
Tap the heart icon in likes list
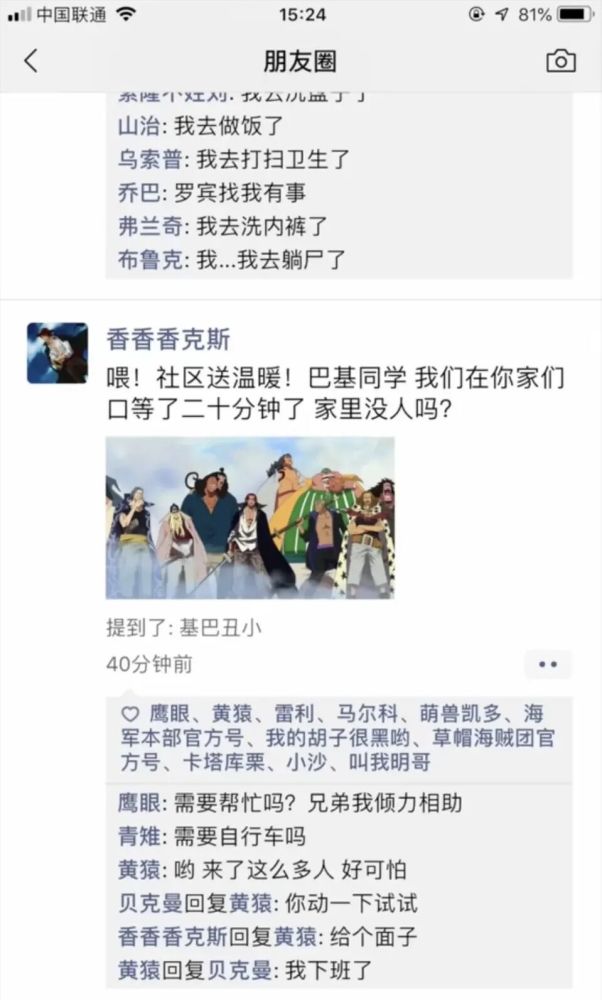click(130, 714)
